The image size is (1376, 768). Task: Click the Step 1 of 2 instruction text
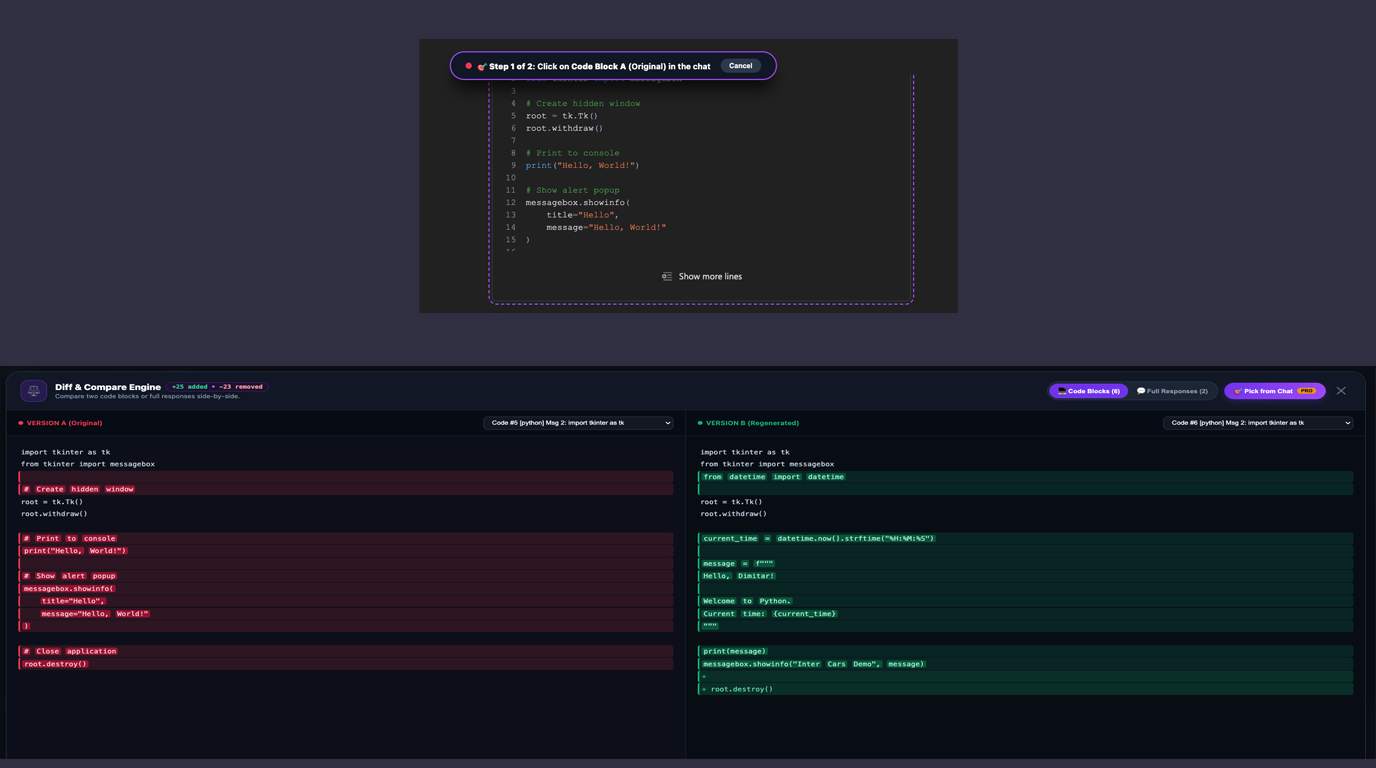(x=599, y=66)
